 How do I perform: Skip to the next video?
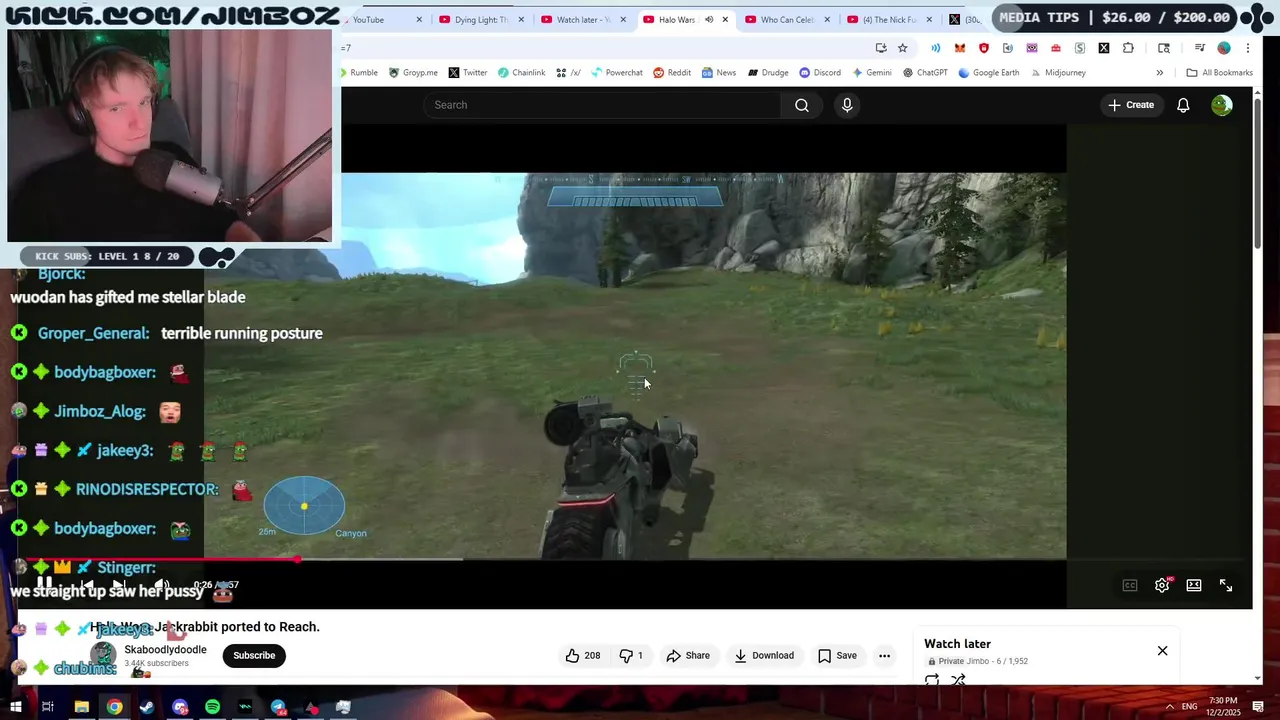[118, 585]
